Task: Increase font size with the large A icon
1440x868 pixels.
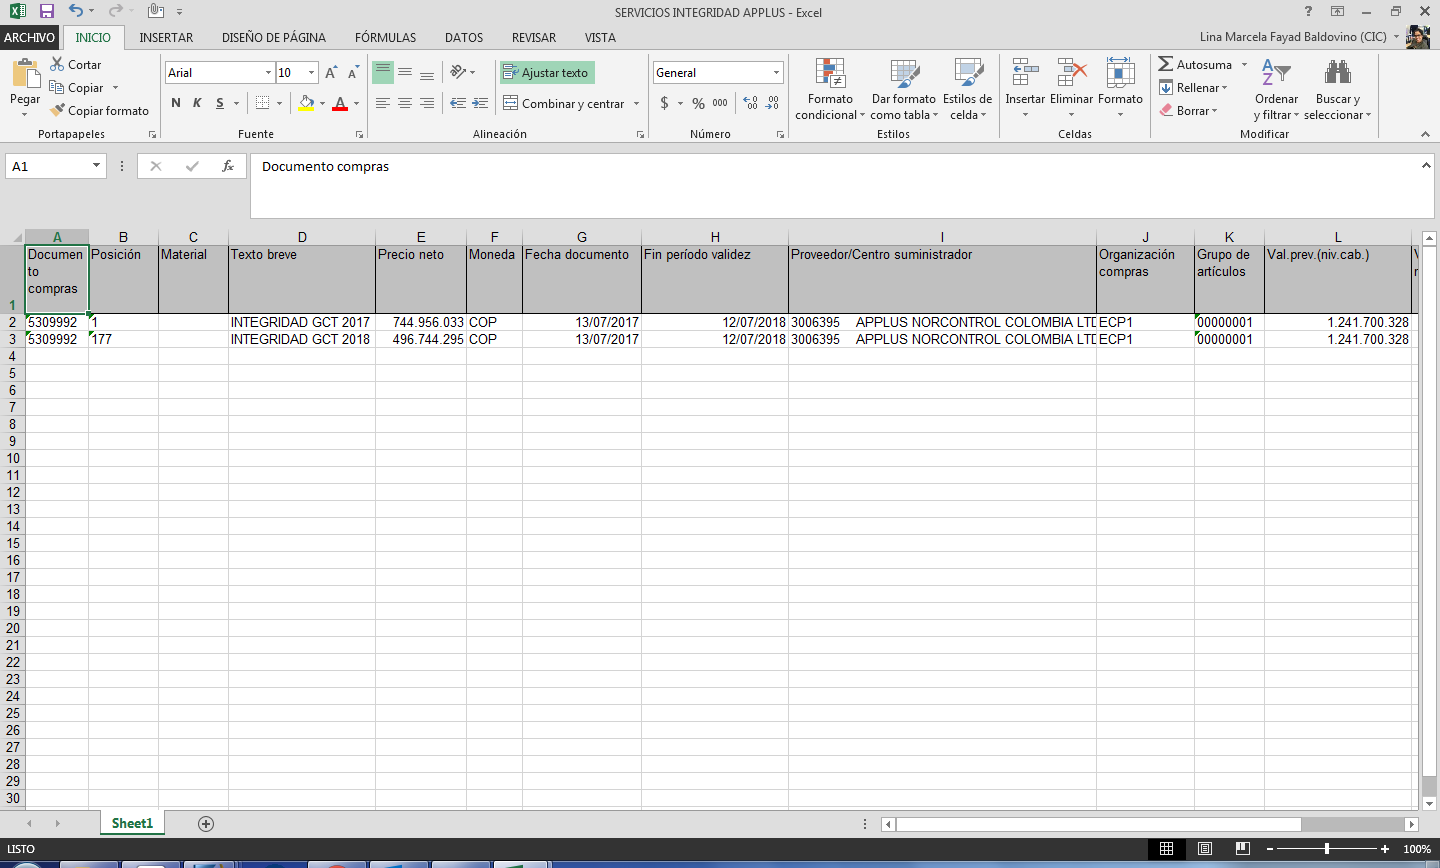Action: [331, 73]
